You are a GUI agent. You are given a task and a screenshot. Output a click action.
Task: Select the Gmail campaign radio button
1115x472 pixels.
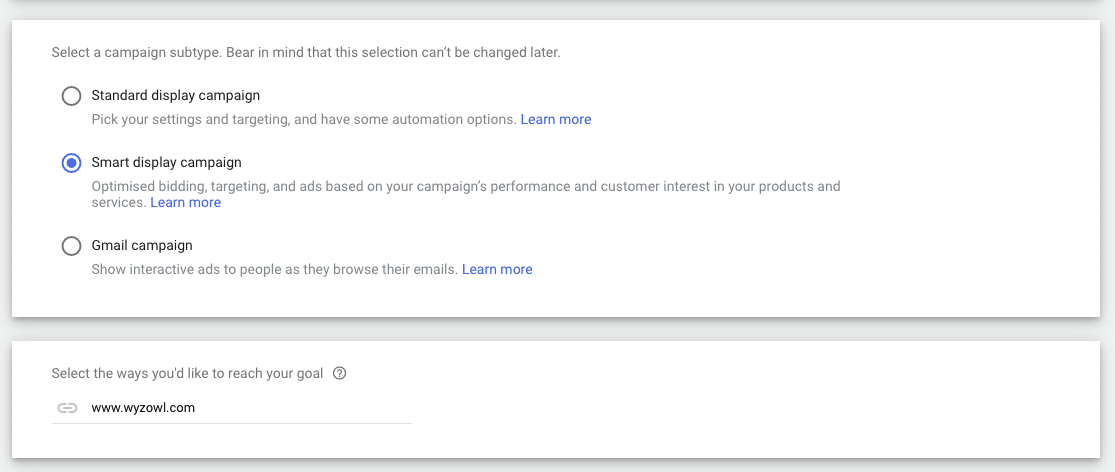pyautogui.click(x=71, y=246)
